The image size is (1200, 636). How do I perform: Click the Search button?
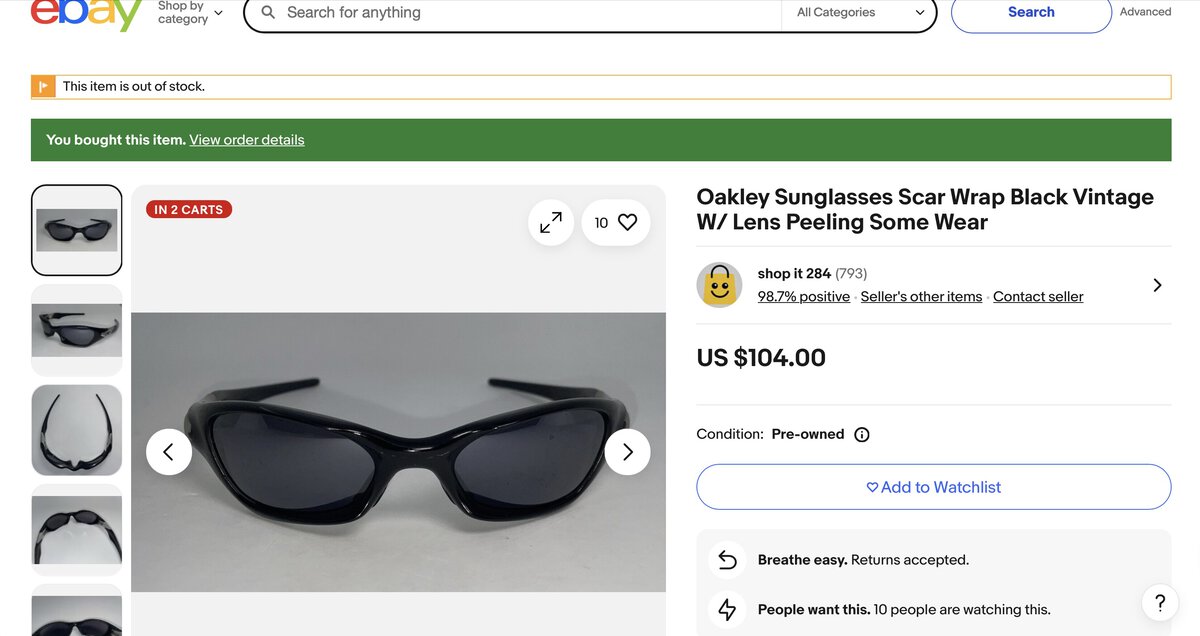(x=1030, y=13)
